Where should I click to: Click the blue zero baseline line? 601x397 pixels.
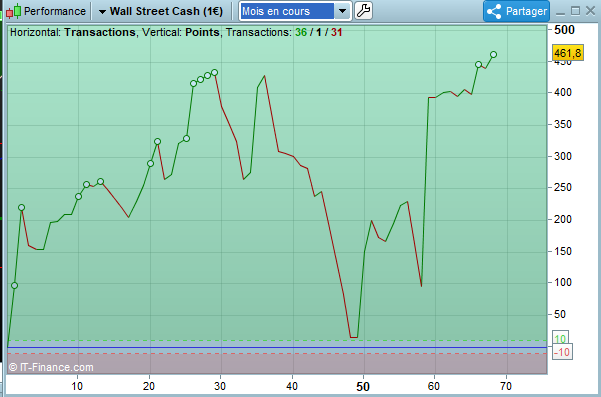277,347
